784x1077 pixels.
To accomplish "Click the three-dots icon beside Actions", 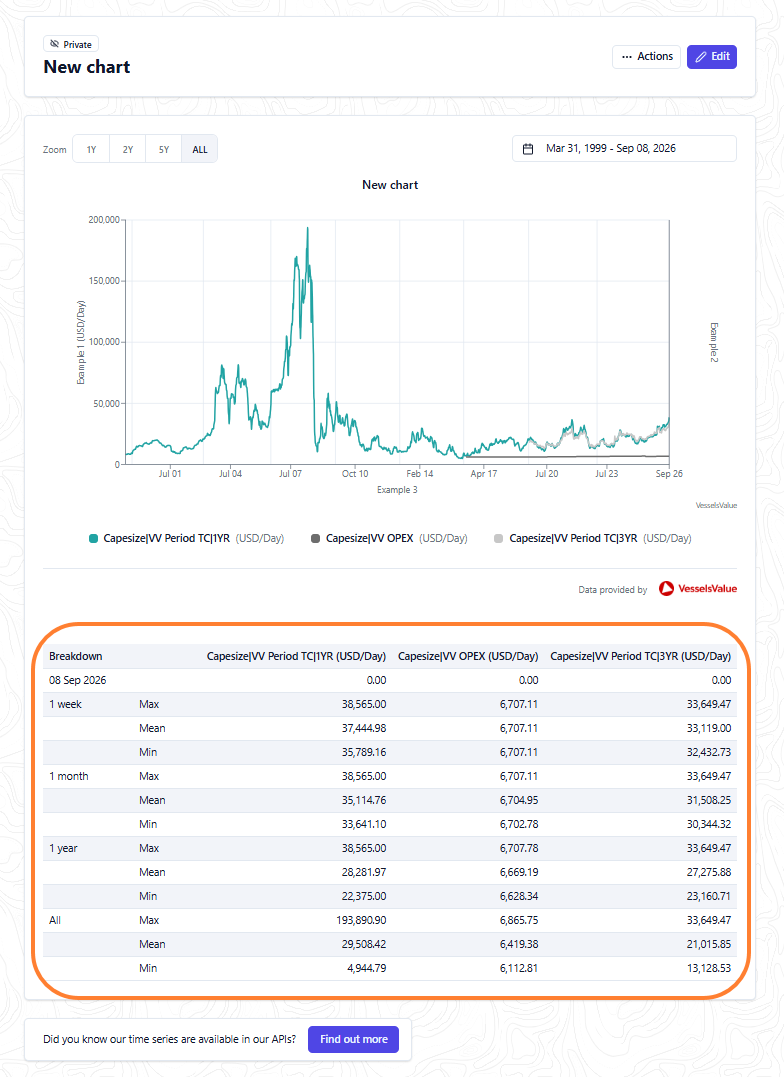I will 627,57.
